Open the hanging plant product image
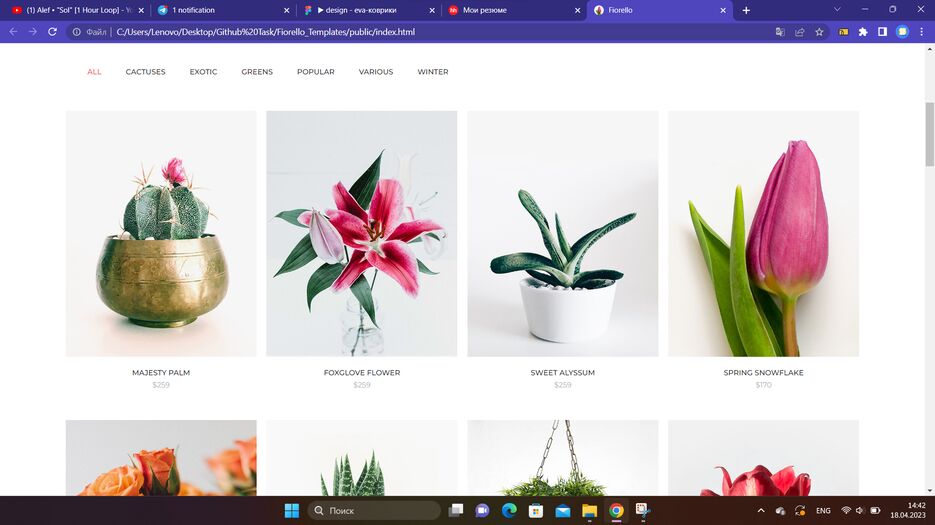This screenshot has width=935, height=525. pos(563,458)
